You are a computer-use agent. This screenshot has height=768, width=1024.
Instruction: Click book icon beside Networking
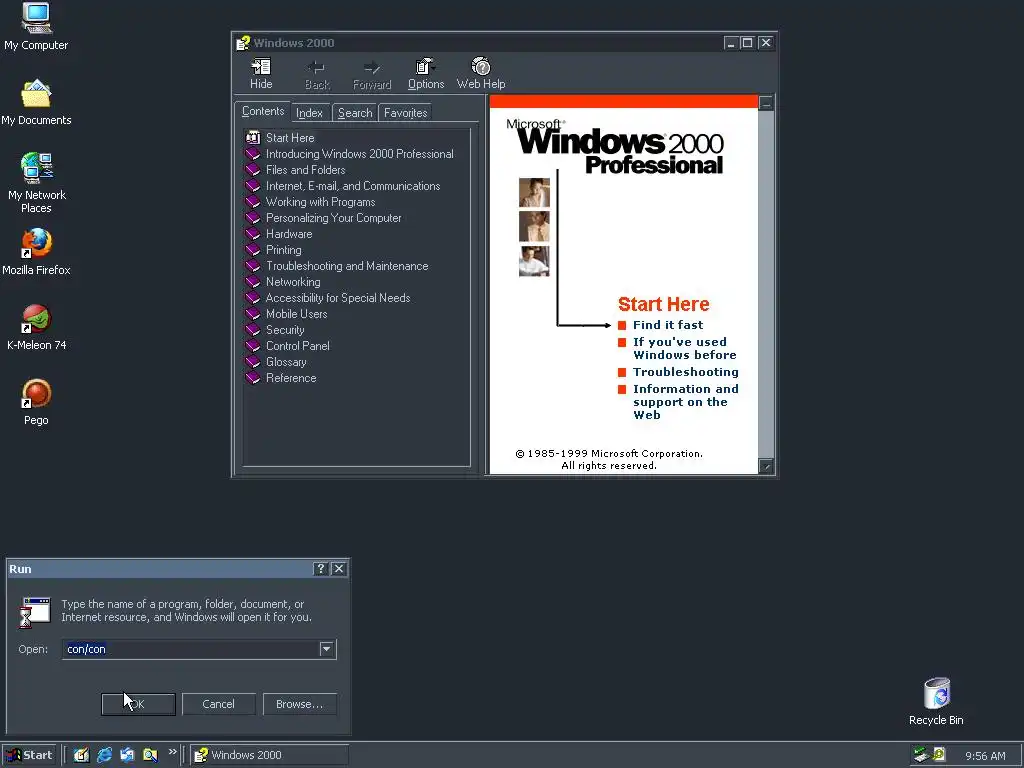coord(253,282)
